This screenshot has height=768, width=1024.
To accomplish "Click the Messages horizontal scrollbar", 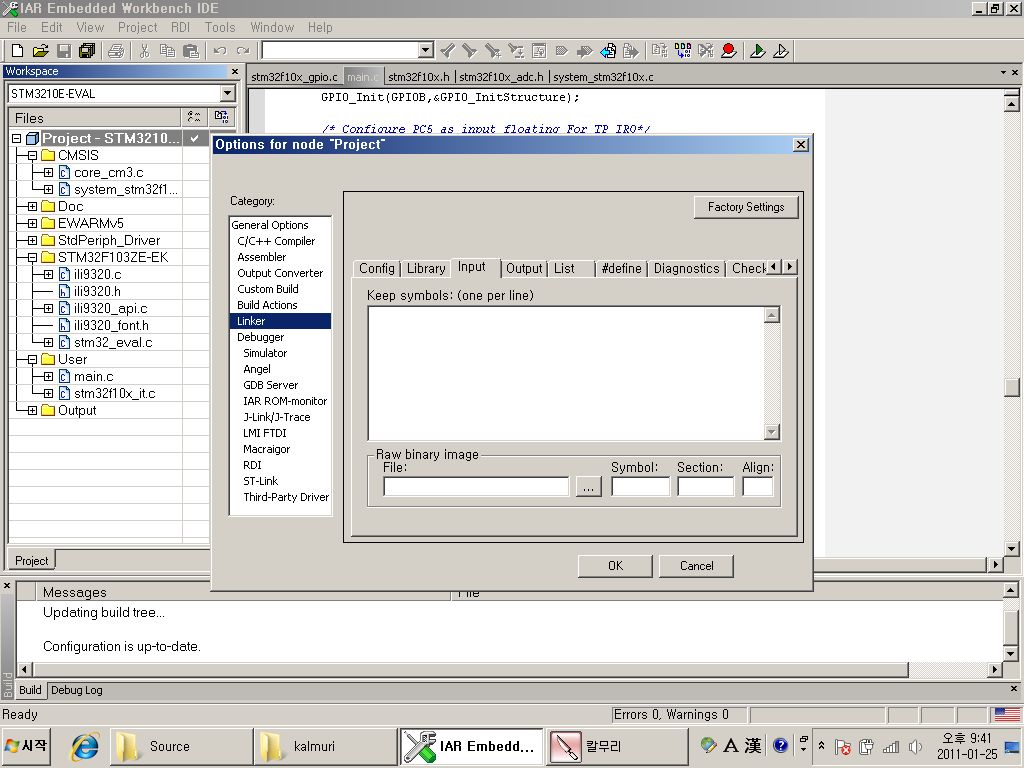I will point(470,669).
